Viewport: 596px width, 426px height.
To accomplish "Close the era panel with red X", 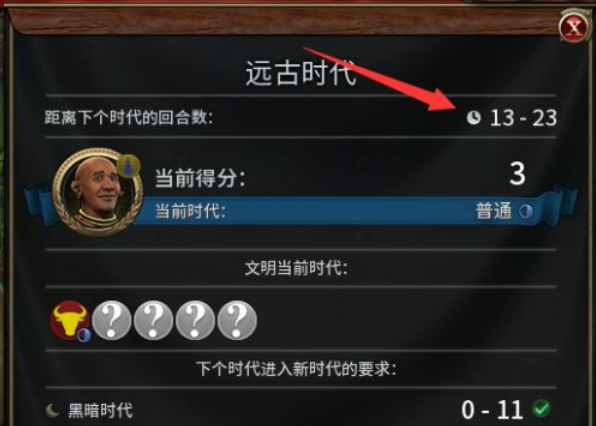I will point(573,27).
